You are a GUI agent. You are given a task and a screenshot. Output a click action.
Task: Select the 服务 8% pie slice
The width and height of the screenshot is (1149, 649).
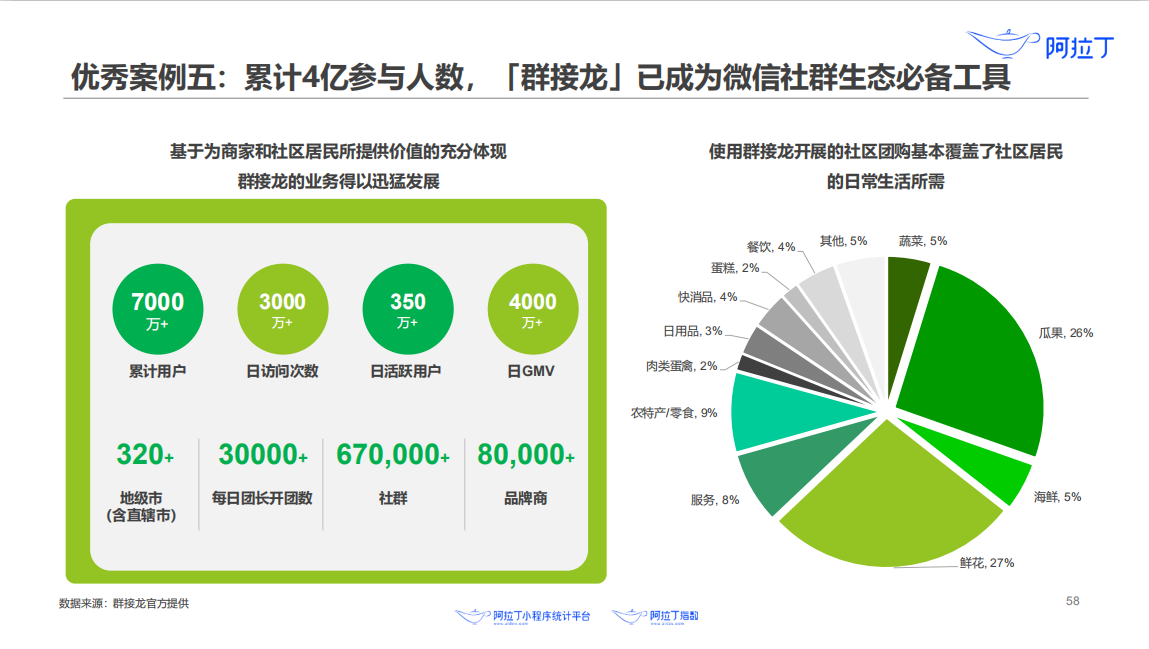tap(775, 478)
